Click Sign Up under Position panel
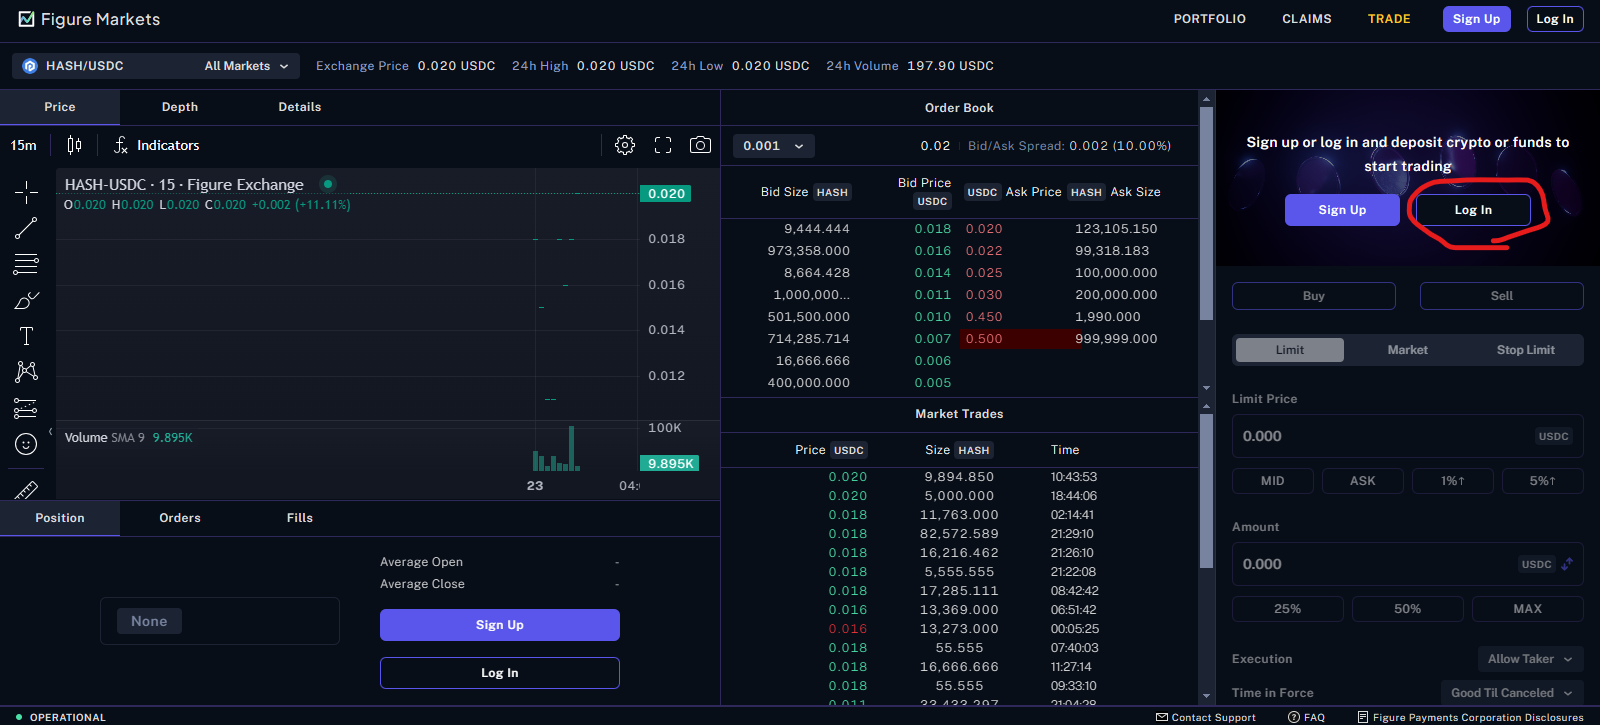This screenshot has height=725, width=1600. 500,625
